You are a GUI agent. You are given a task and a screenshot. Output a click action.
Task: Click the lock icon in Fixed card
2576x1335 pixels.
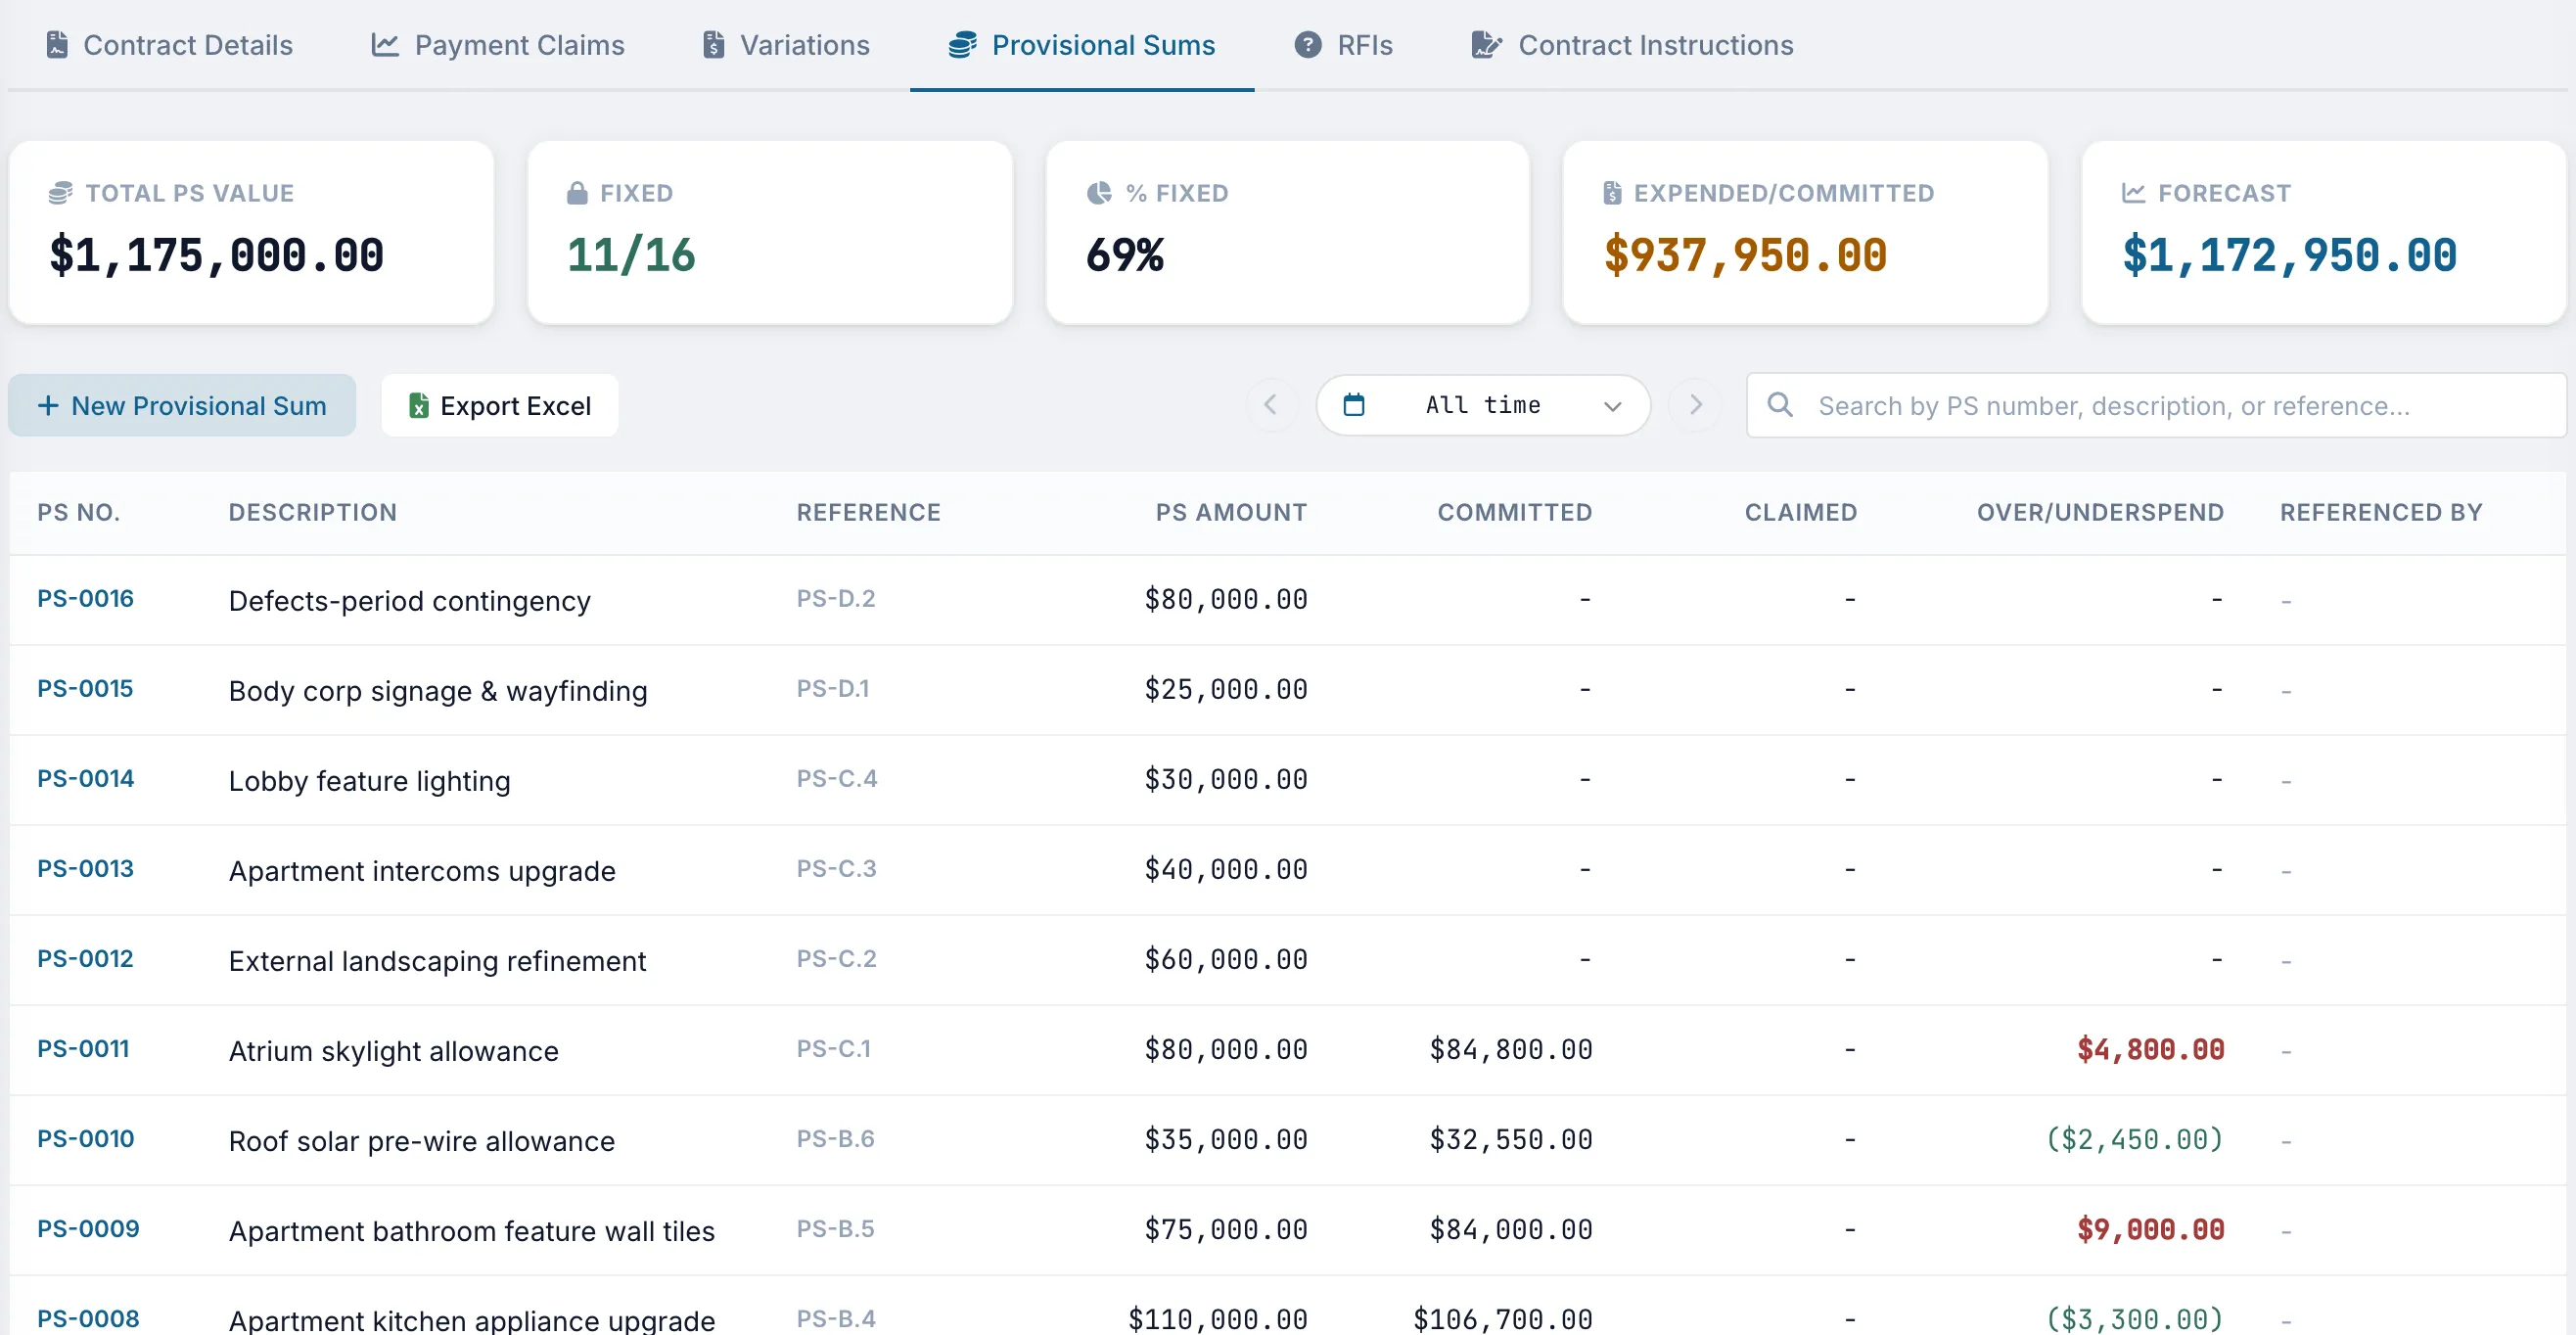(577, 193)
